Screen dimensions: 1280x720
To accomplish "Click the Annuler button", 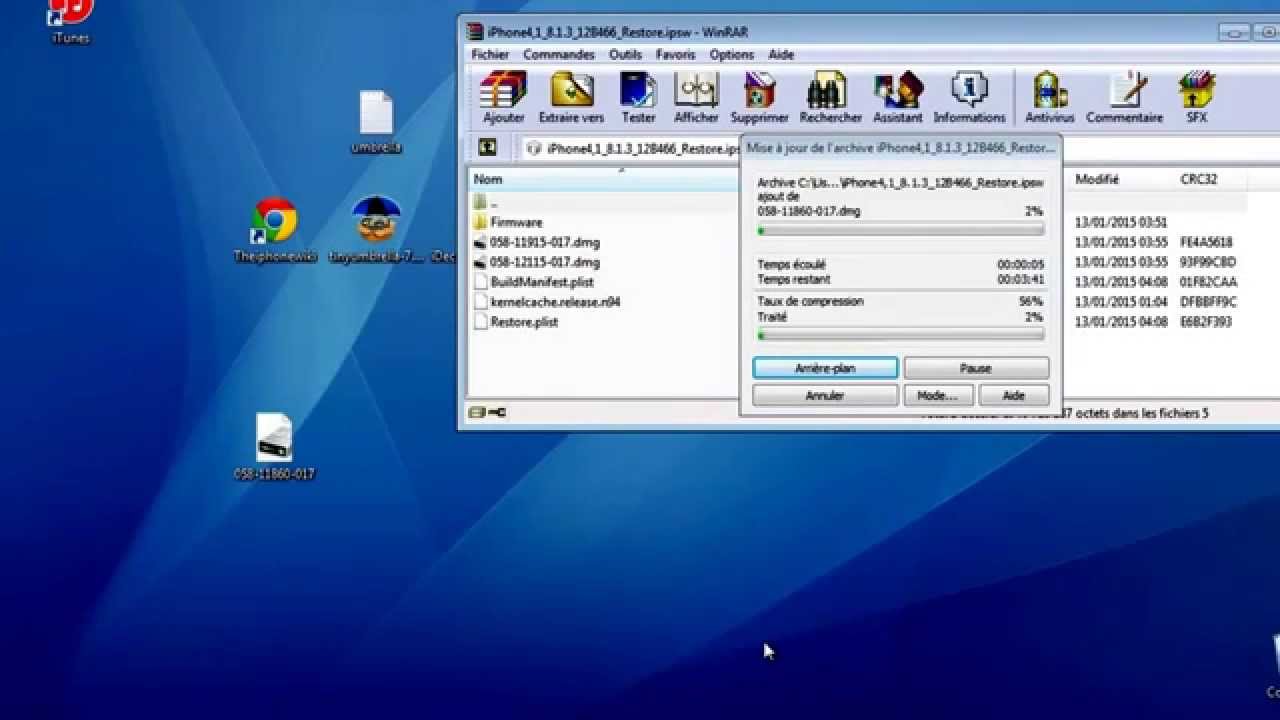I will pyautogui.click(x=825, y=396).
